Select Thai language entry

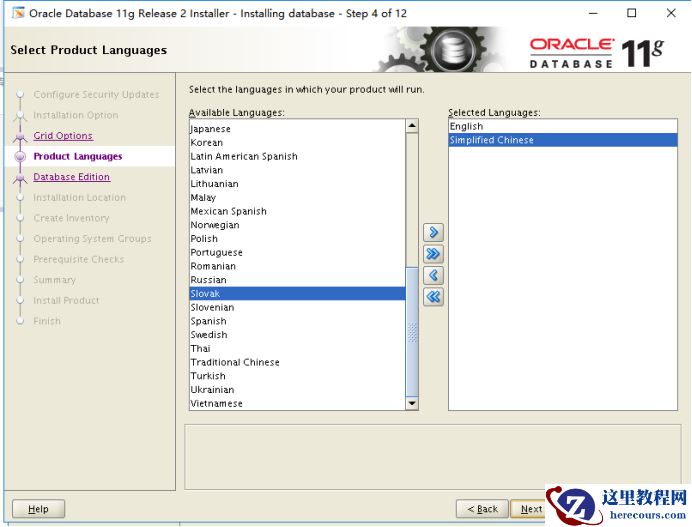tap(297, 348)
